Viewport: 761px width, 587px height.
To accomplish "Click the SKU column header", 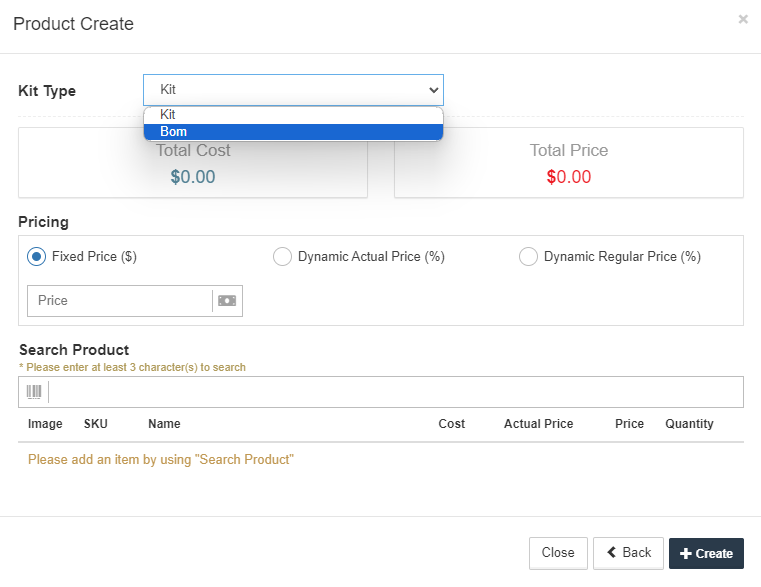I will click(x=96, y=424).
